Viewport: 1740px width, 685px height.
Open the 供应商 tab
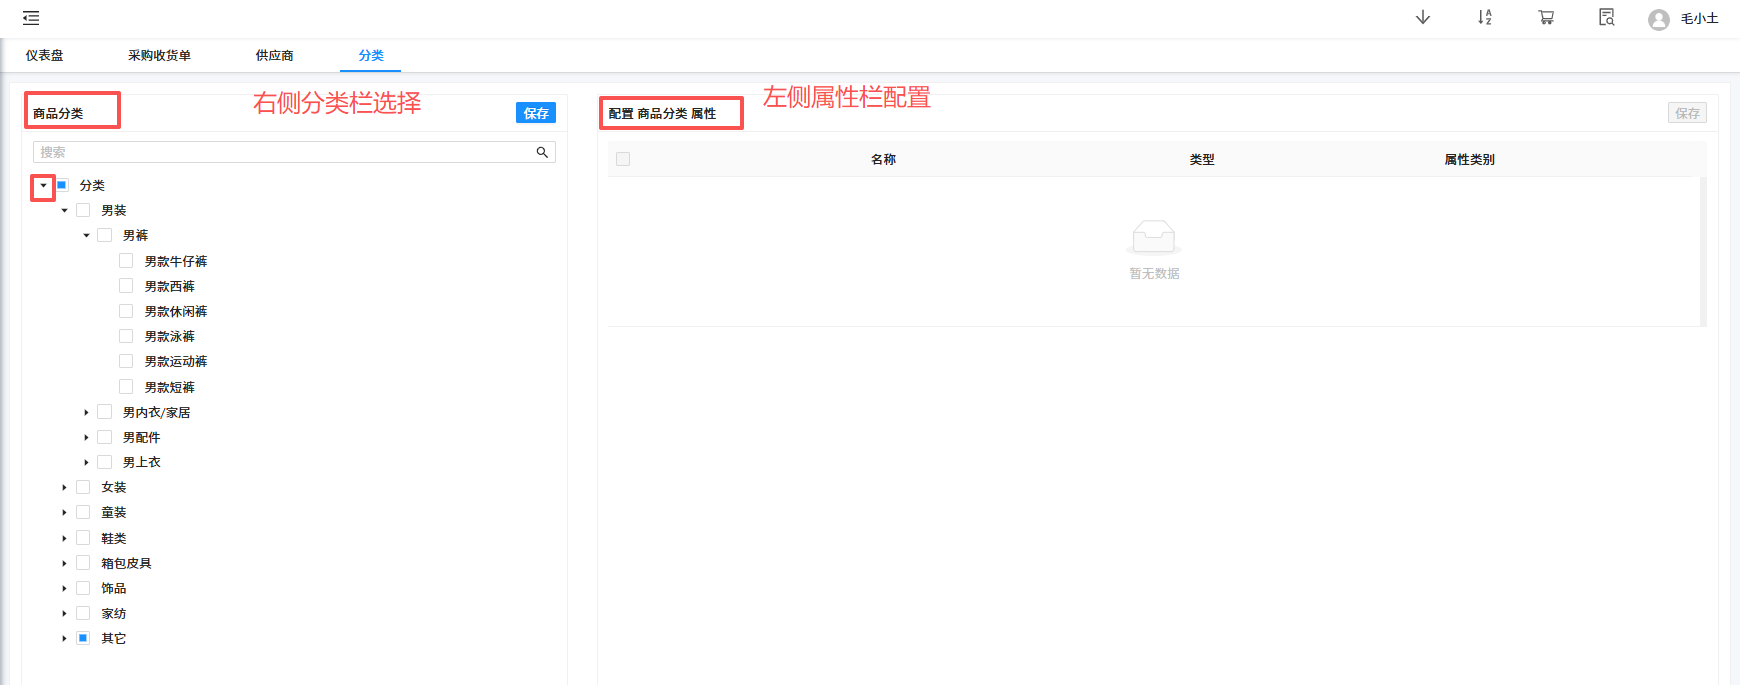[274, 56]
